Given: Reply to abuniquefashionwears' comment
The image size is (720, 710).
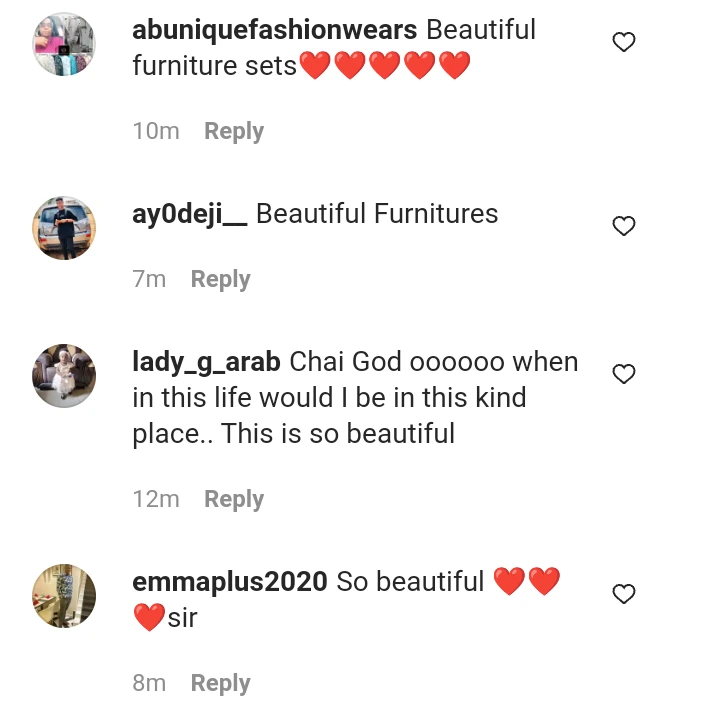Looking at the screenshot, I should coord(234,131).
